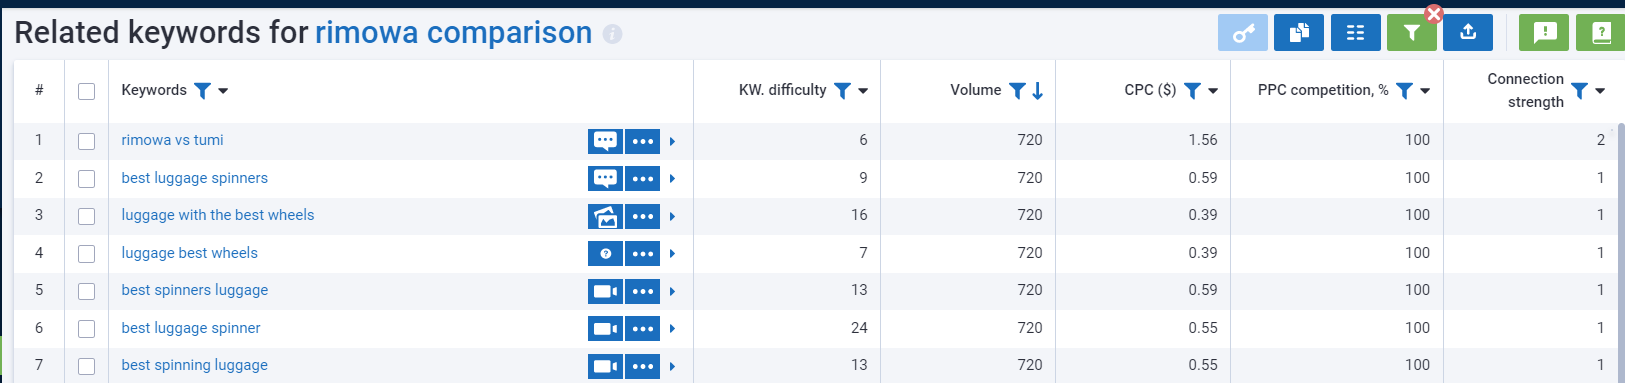
Task: Clear filters with the red X badge
Action: point(1434,14)
